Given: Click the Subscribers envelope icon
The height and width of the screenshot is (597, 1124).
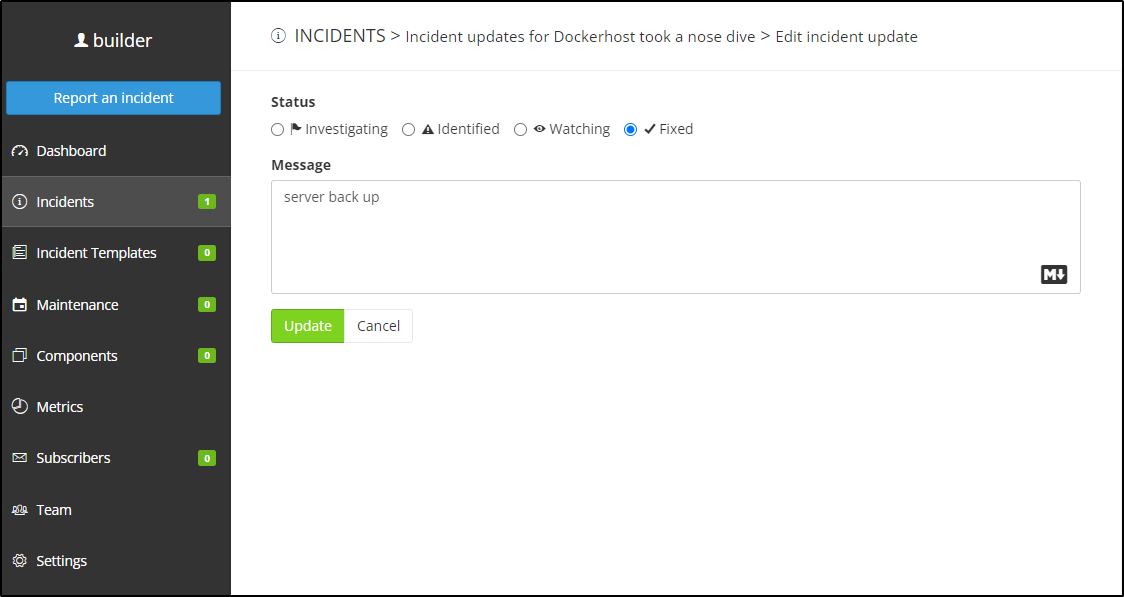Looking at the screenshot, I should [20, 458].
